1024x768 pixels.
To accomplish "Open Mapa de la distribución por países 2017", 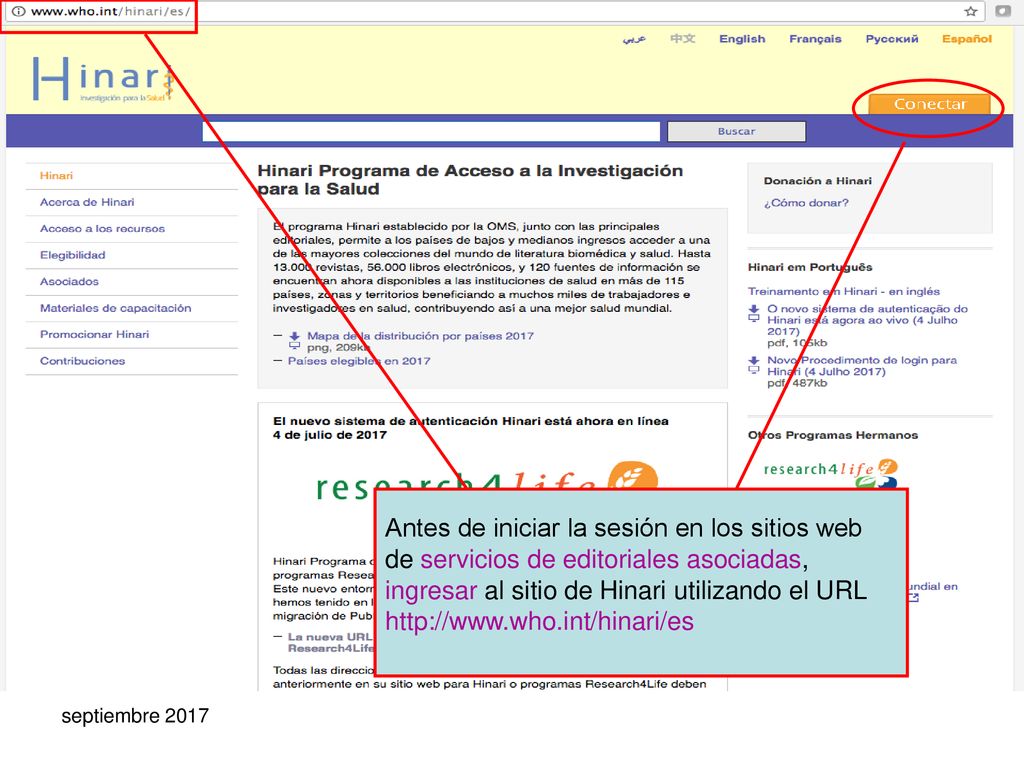I will point(421,336).
